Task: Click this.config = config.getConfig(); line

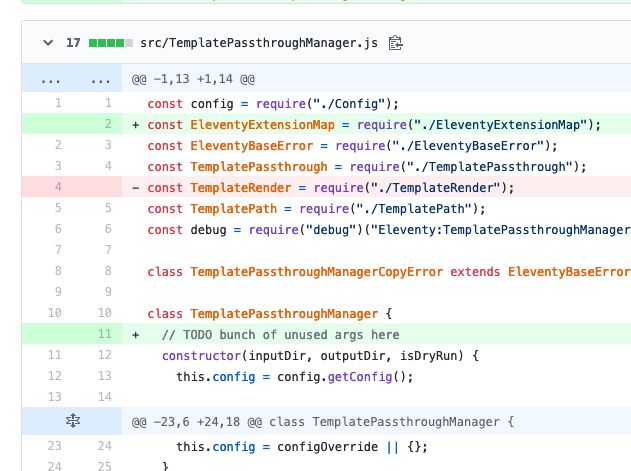Action: 295,376
